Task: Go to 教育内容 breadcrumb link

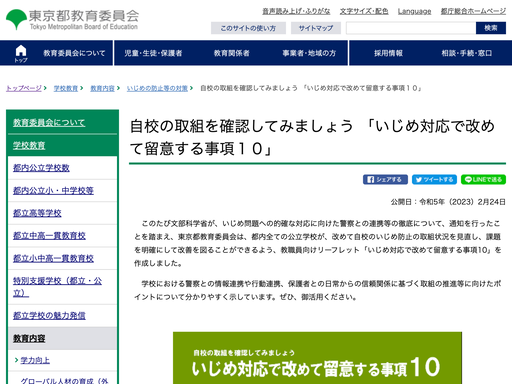Action: tap(102, 88)
